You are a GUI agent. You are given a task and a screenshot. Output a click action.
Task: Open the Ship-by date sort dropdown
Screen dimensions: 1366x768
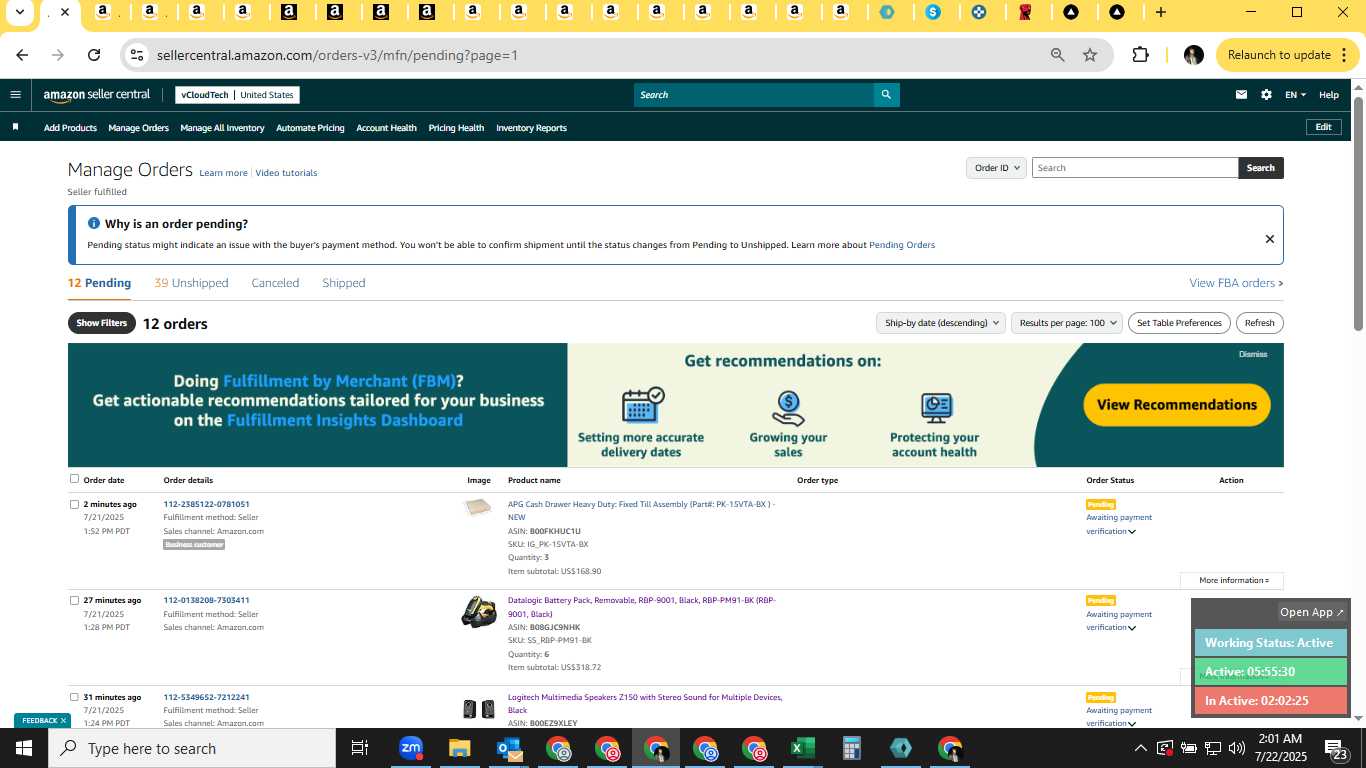[x=940, y=323]
